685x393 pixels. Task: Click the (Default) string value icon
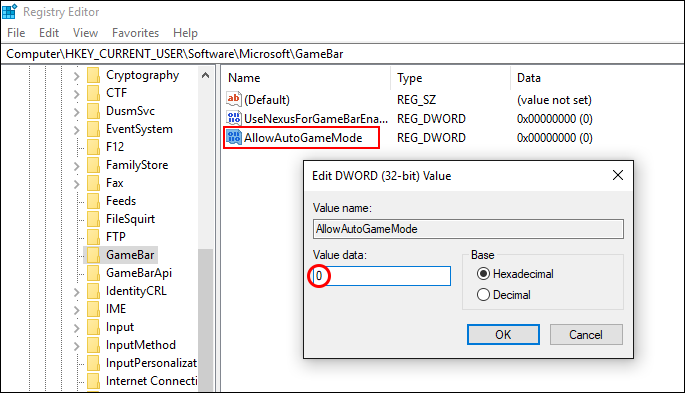[233, 99]
